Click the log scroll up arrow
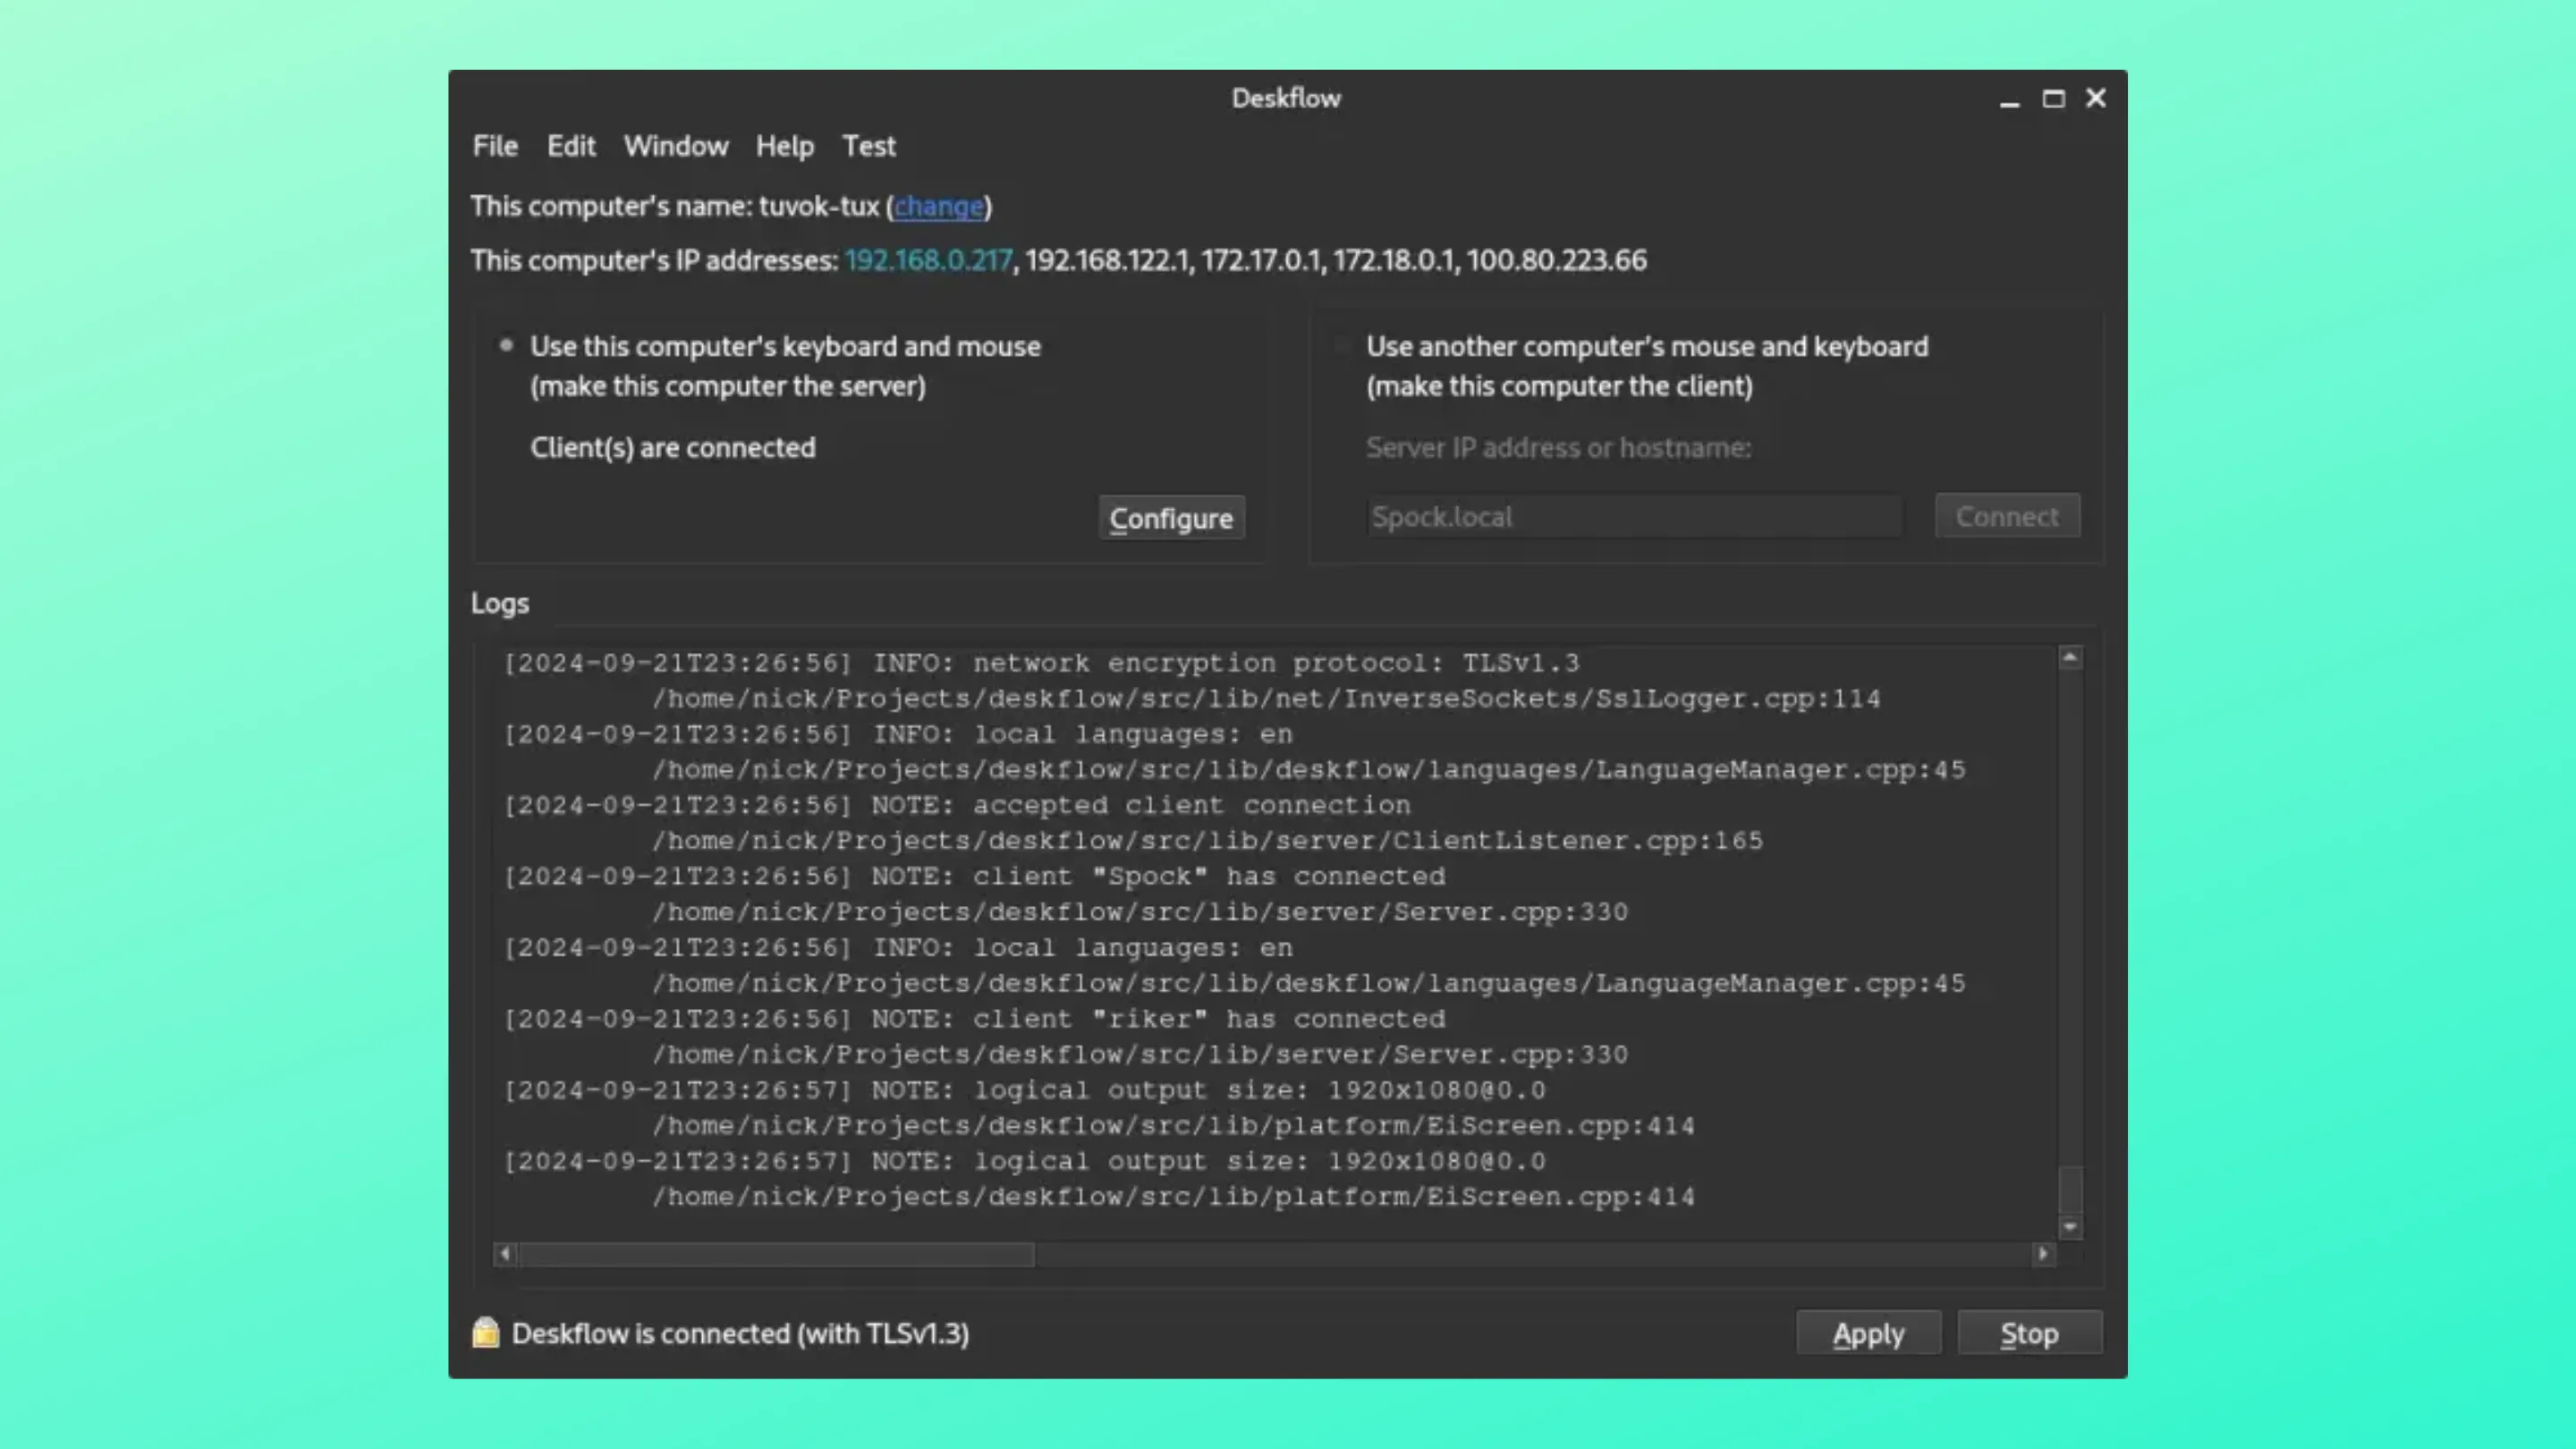 (x=2070, y=657)
